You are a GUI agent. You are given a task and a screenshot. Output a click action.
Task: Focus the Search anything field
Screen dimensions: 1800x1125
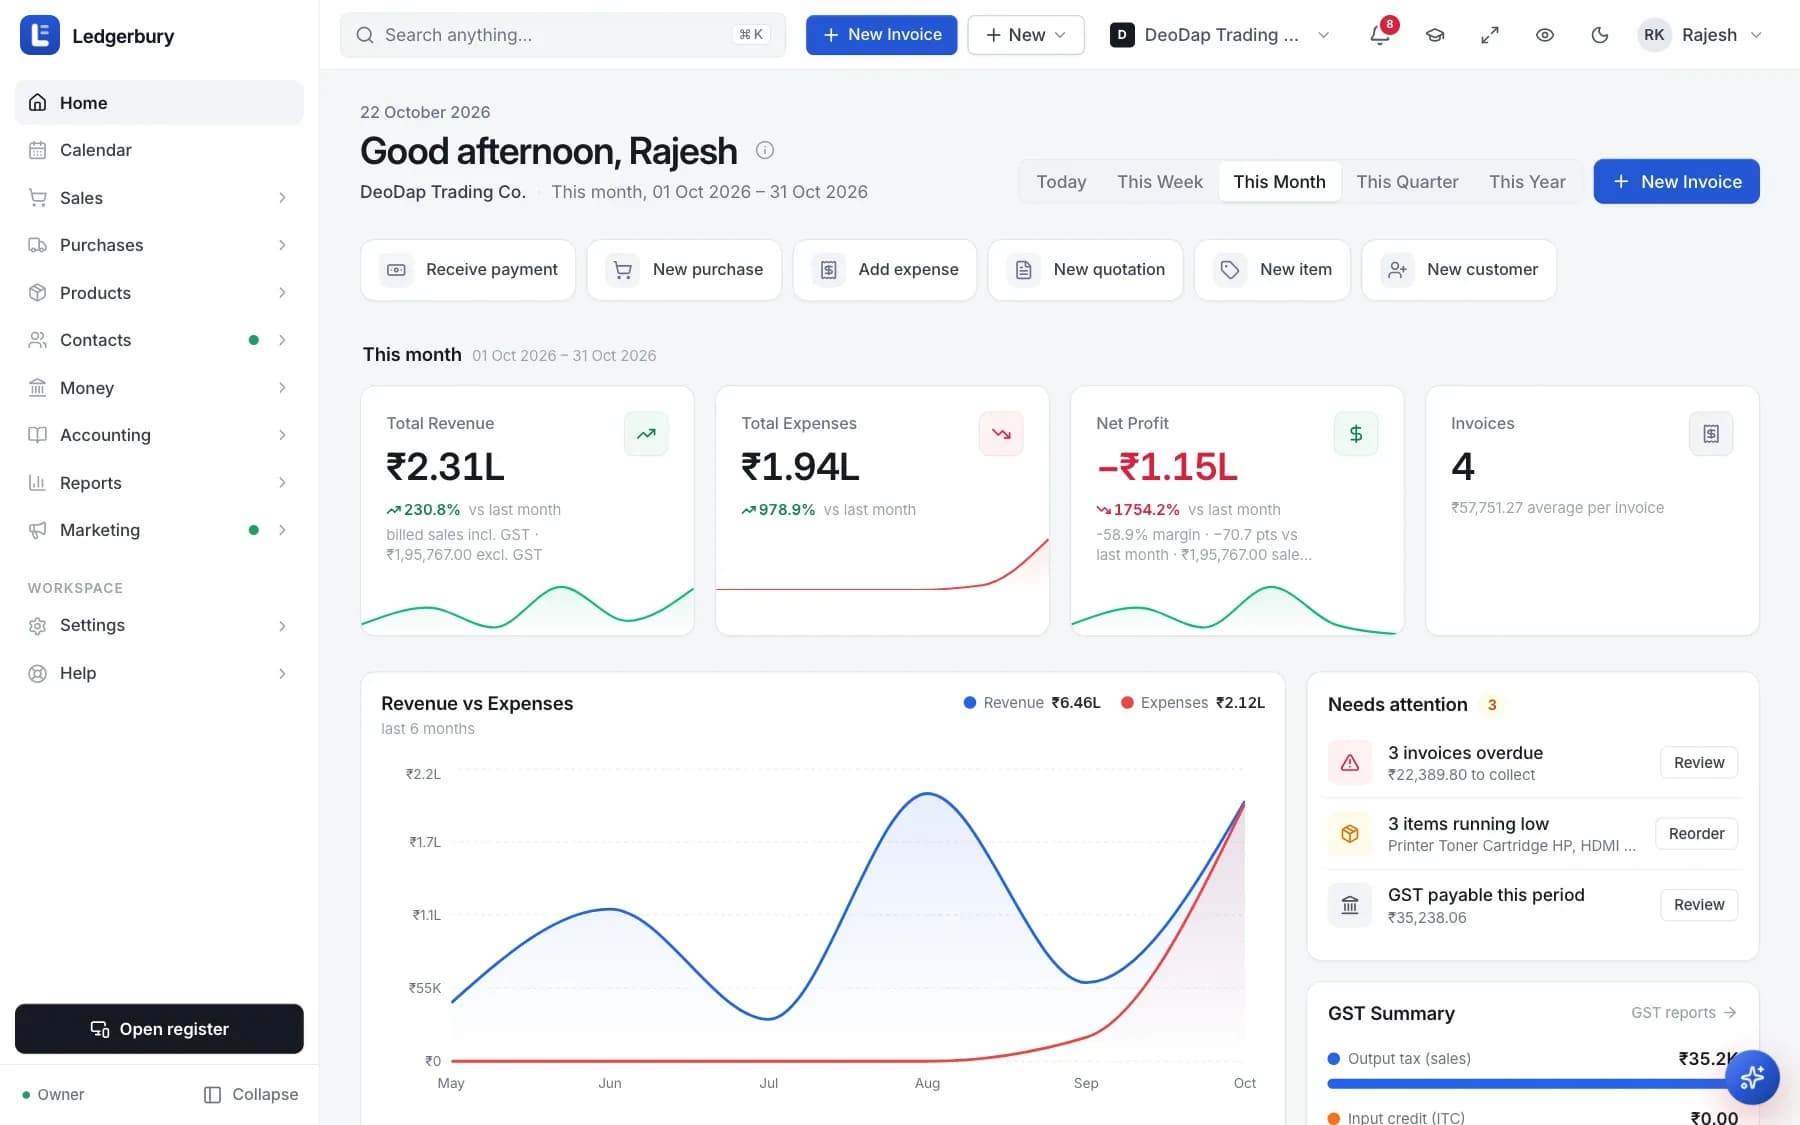click(x=563, y=35)
